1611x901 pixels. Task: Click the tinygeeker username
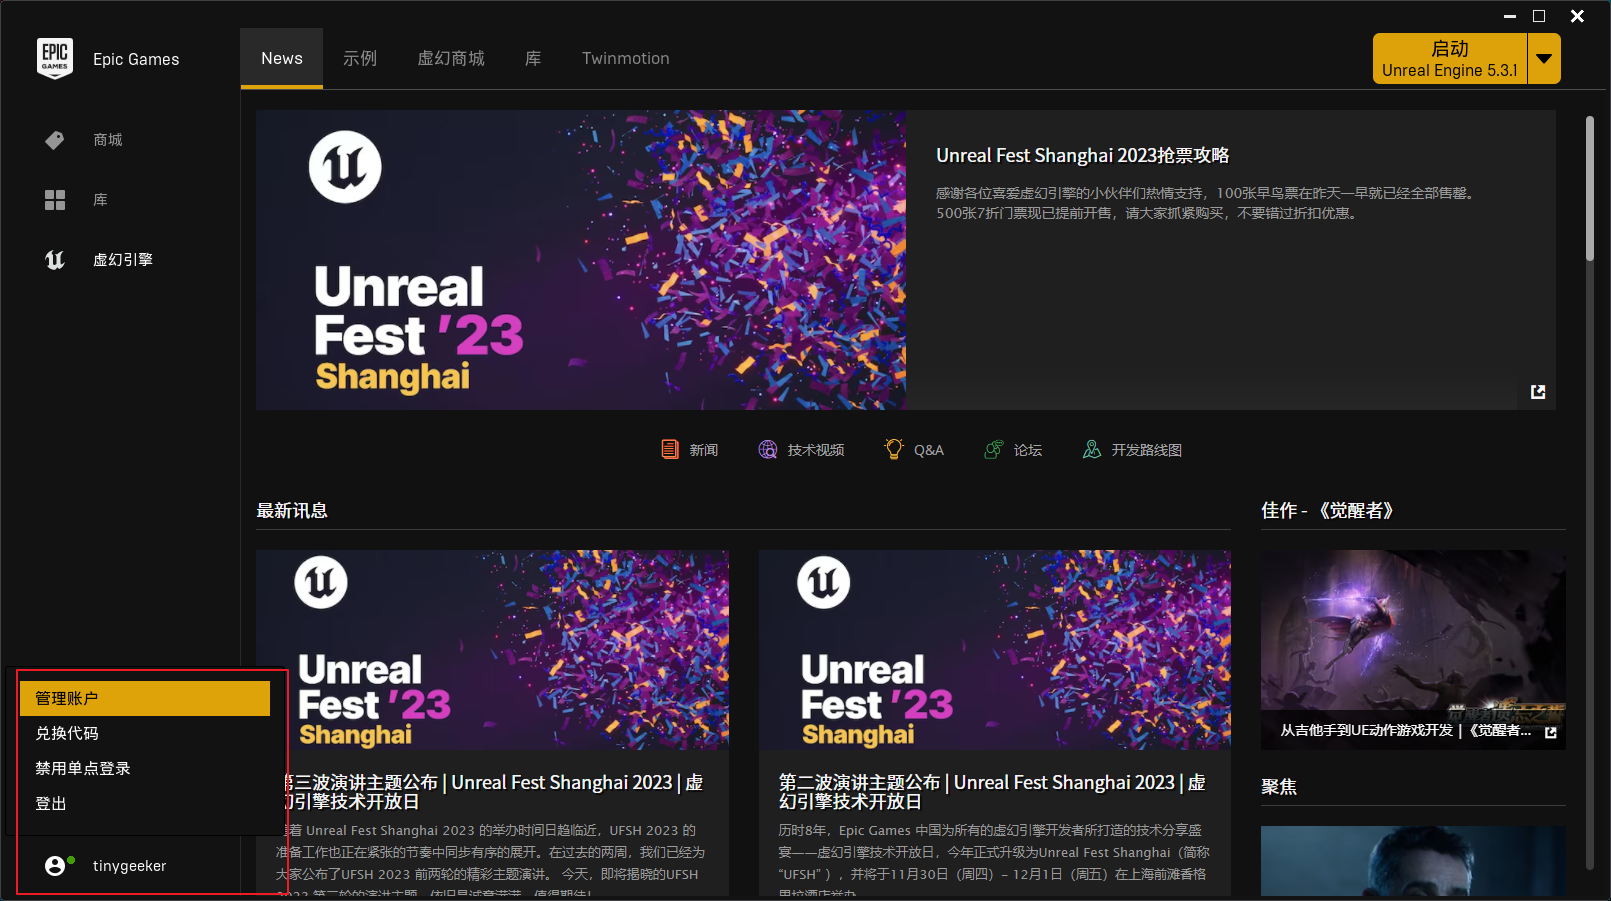130,866
